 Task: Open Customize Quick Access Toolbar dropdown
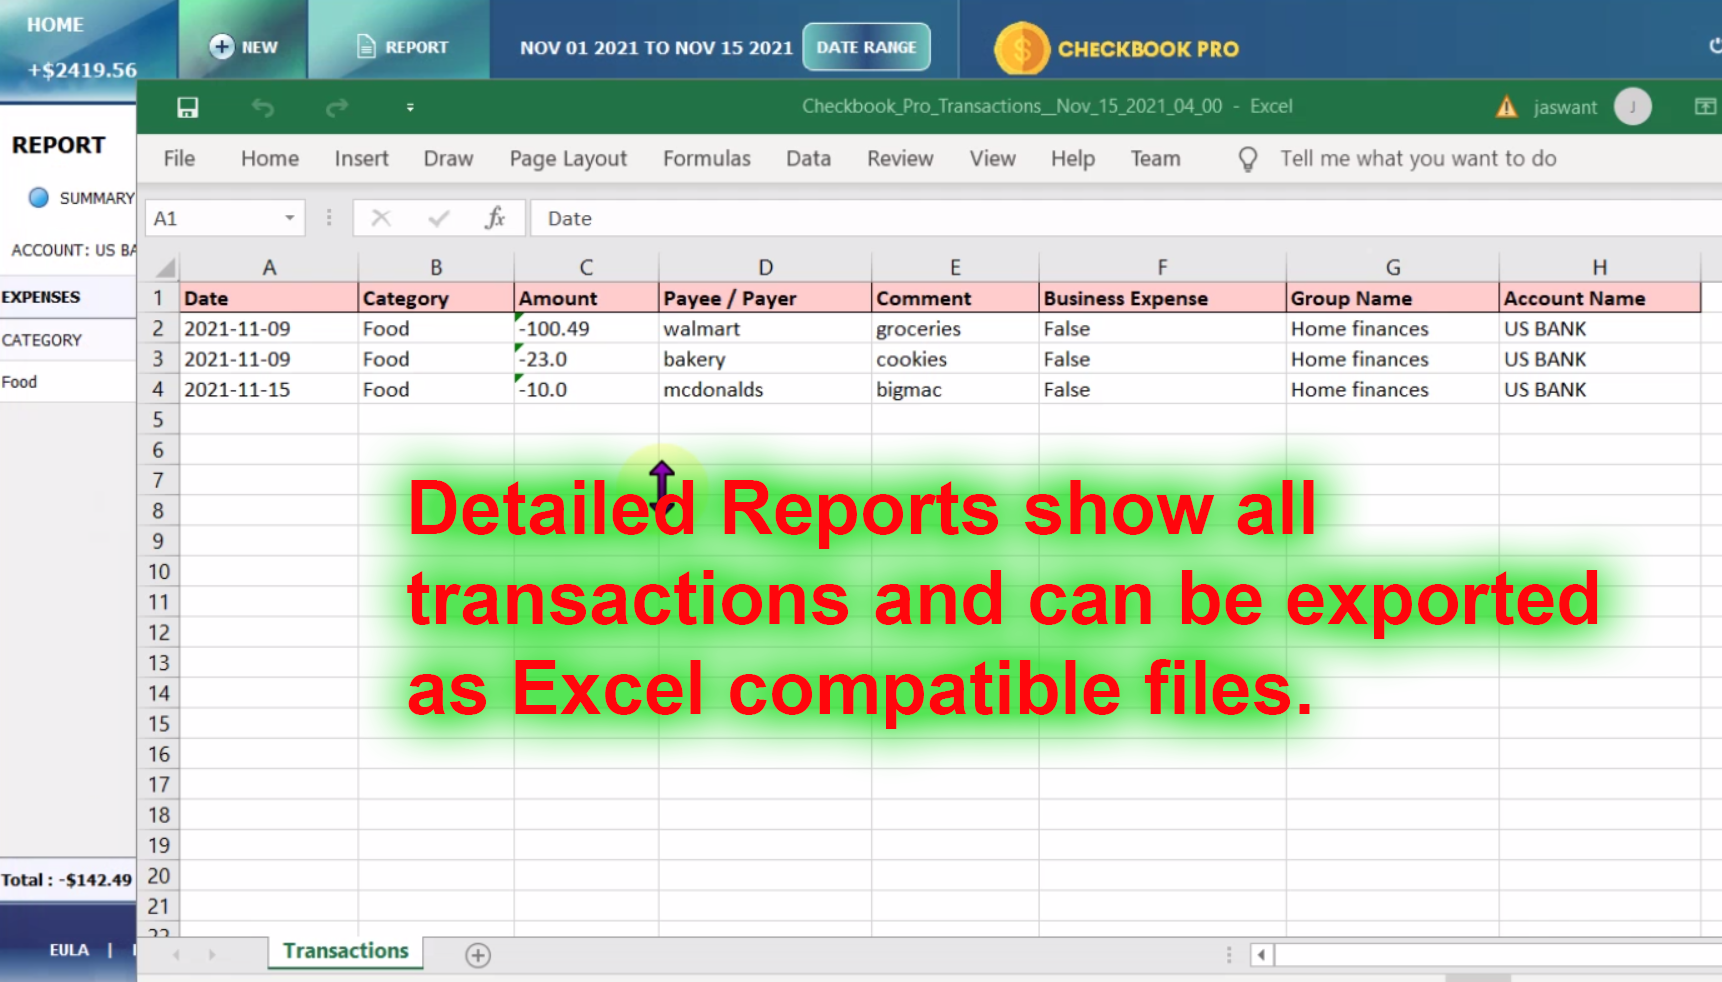[x=410, y=107]
